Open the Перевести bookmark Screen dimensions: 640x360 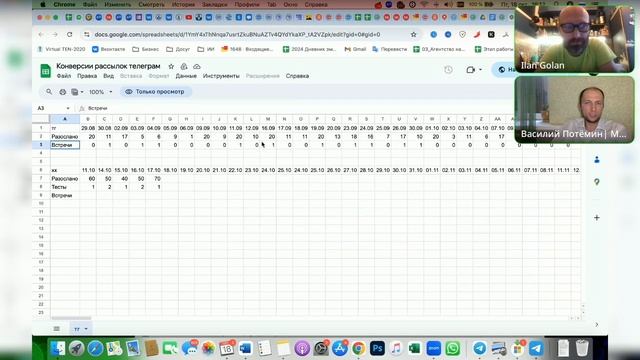[x=389, y=49]
